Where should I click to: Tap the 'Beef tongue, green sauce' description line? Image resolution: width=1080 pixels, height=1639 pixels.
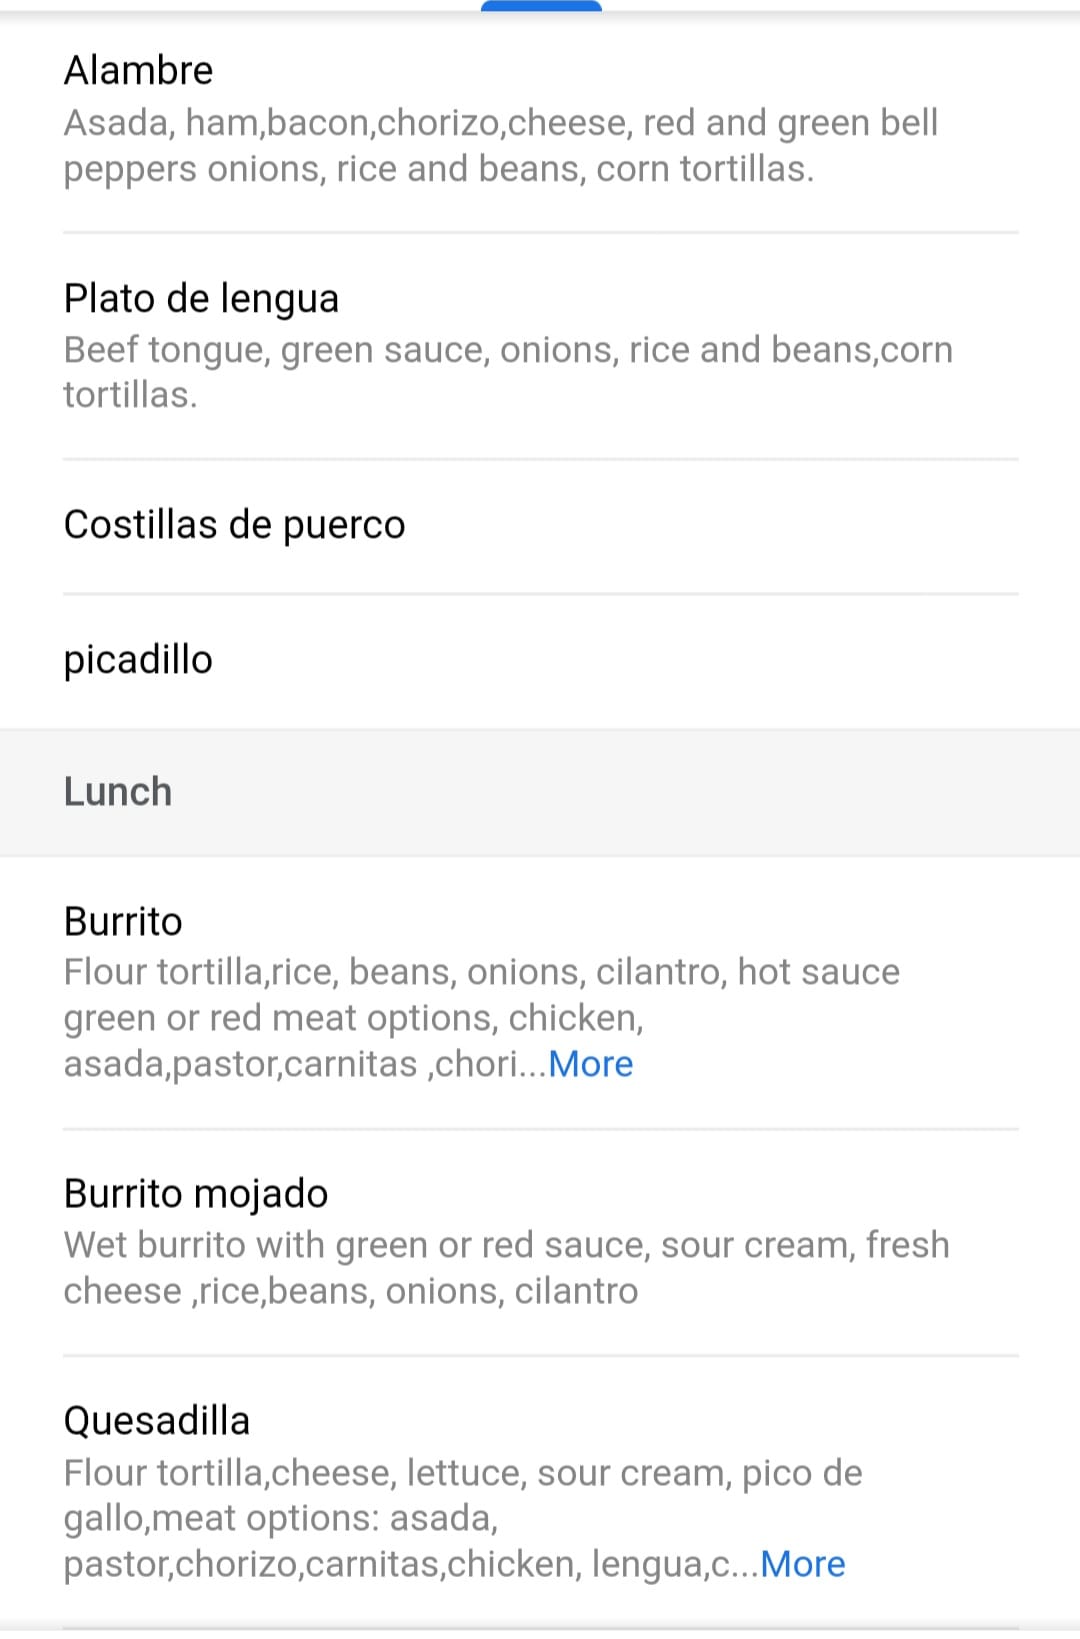click(x=507, y=350)
